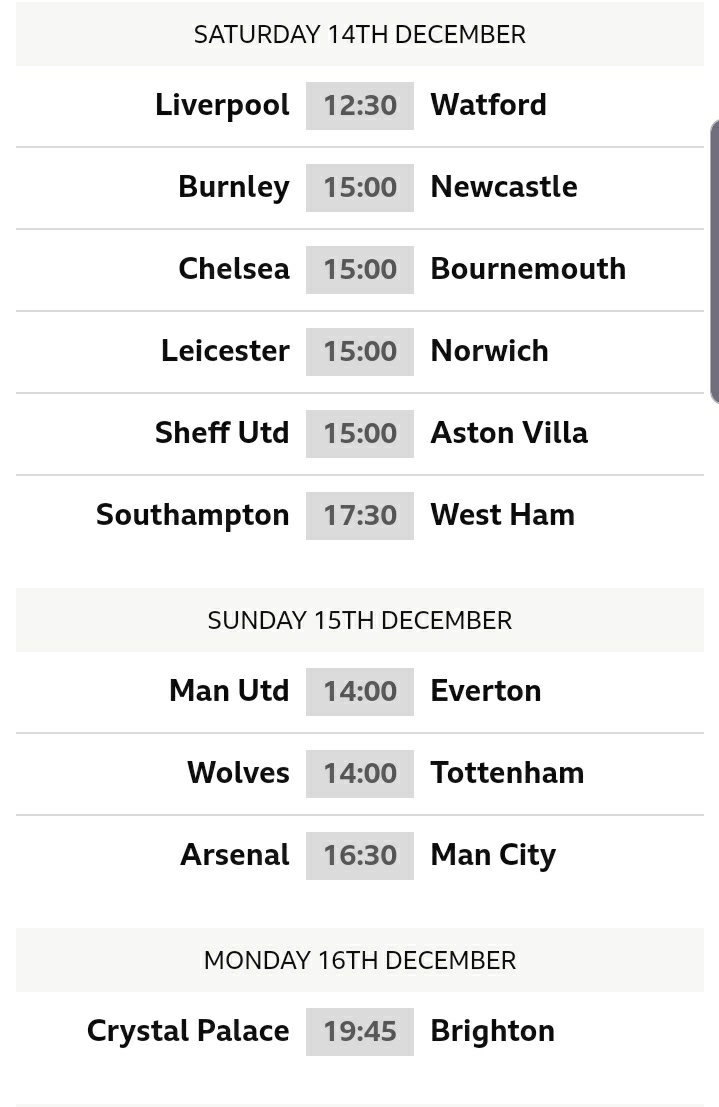Select Watford in the first fixture
This screenshot has height=1107, width=719.
tap(488, 105)
